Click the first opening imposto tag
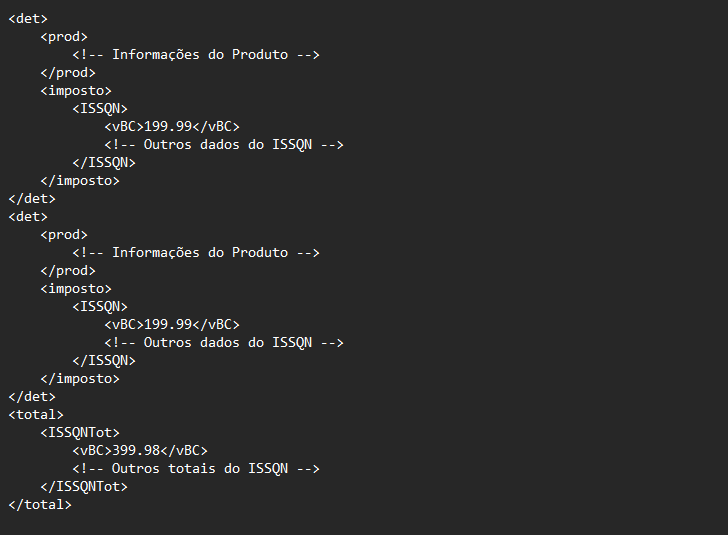This screenshot has height=535, width=728. [x=76, y=91]
